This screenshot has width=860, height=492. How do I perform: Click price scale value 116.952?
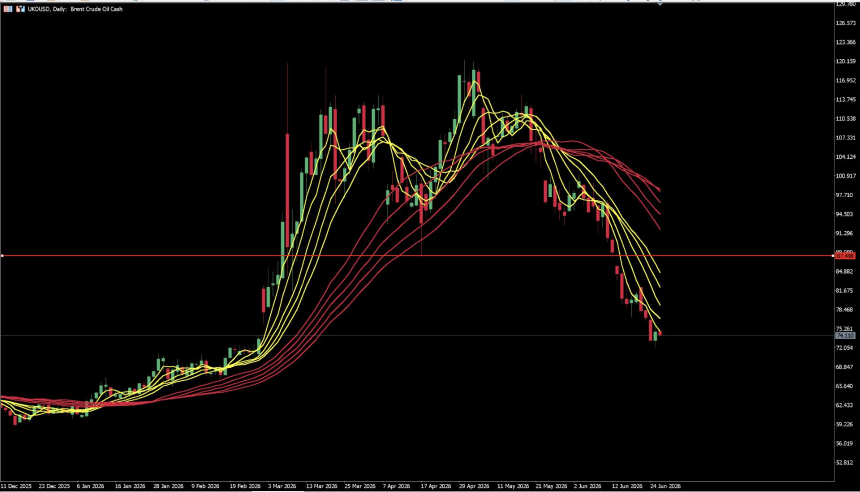tap(845, 81)
